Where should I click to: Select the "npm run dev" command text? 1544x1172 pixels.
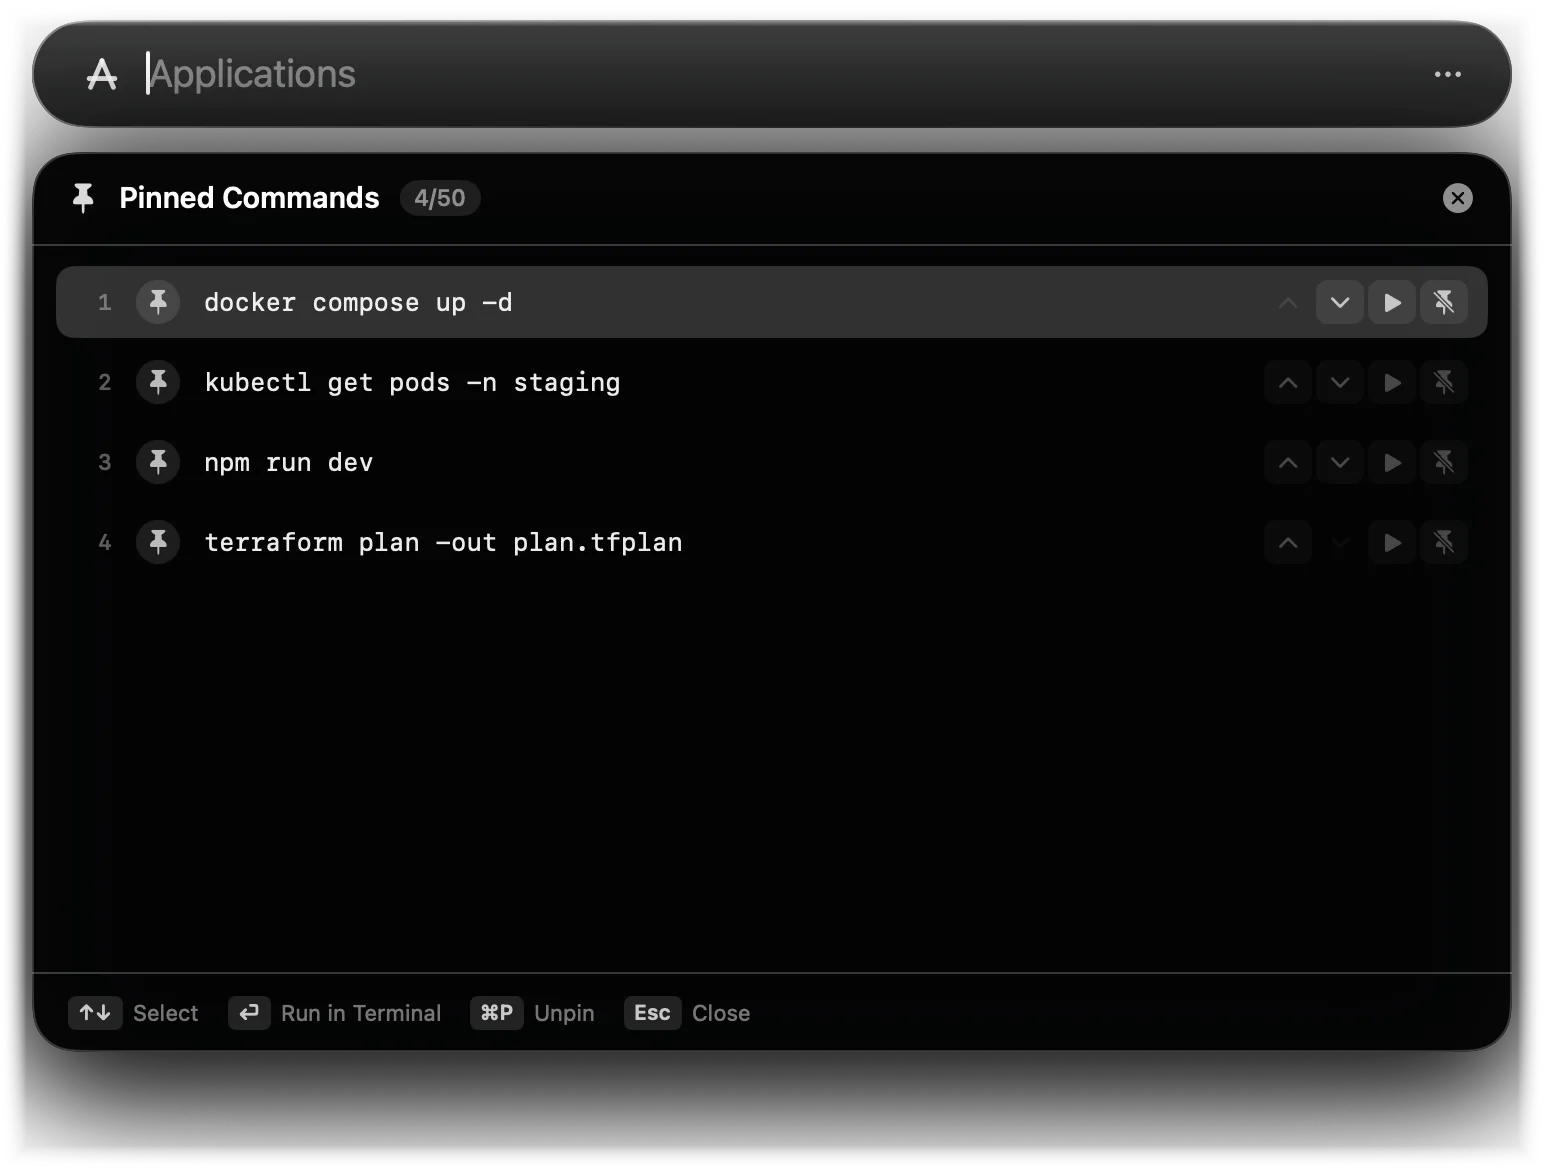(x=288, y=463)
